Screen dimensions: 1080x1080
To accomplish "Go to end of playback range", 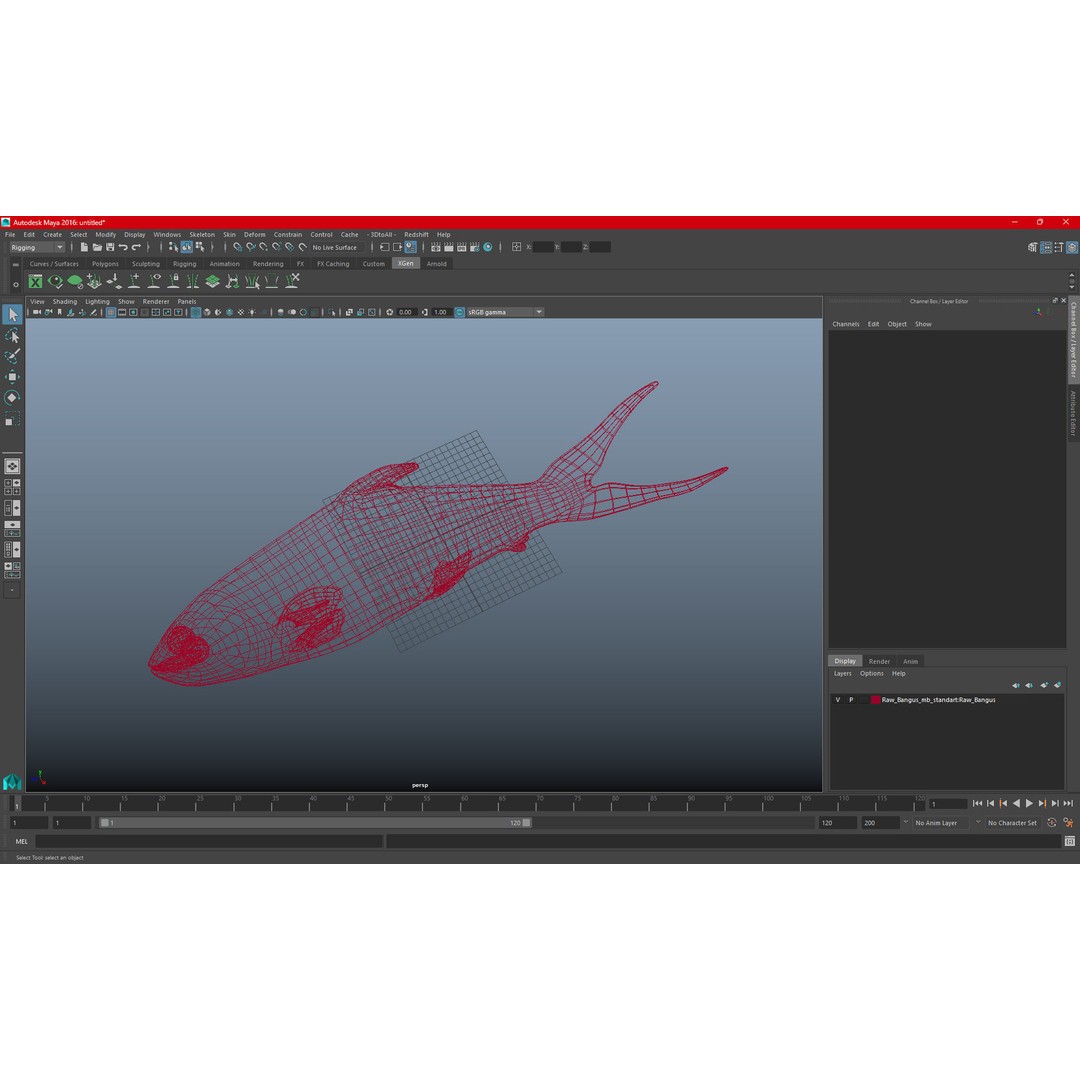I will 1068,804.
